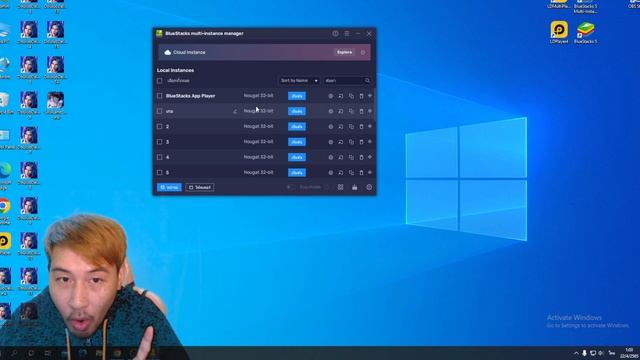
Task: Tick the checkbox for instance 5
Action: click(160, 173)
